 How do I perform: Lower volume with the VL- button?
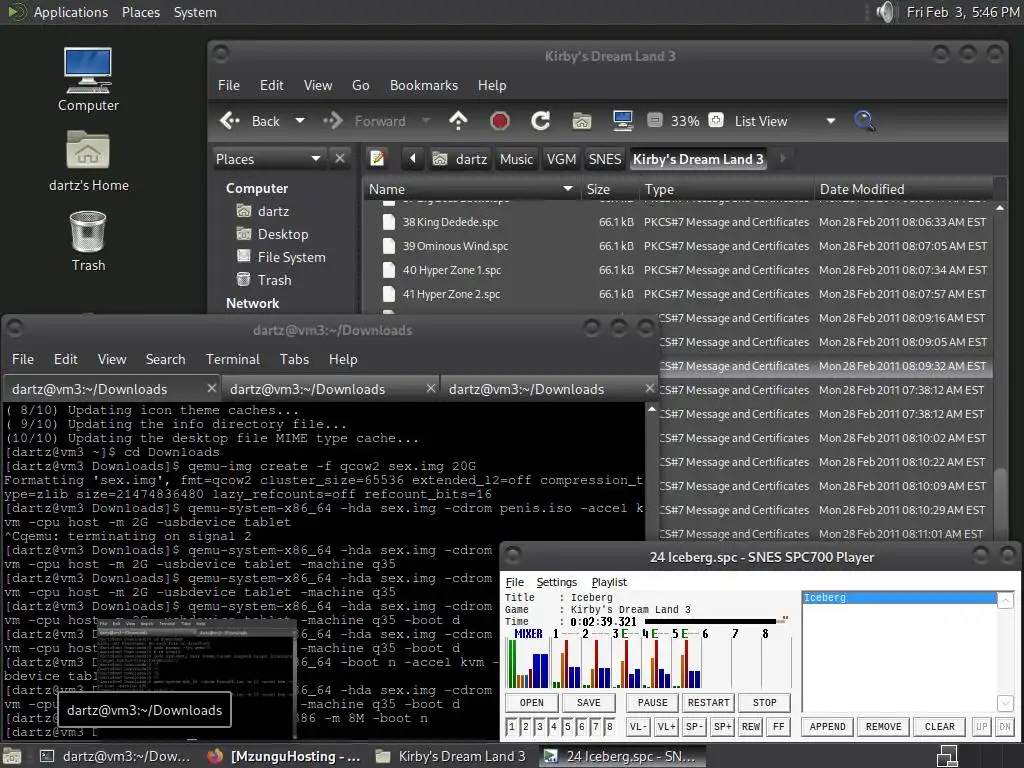638,726
